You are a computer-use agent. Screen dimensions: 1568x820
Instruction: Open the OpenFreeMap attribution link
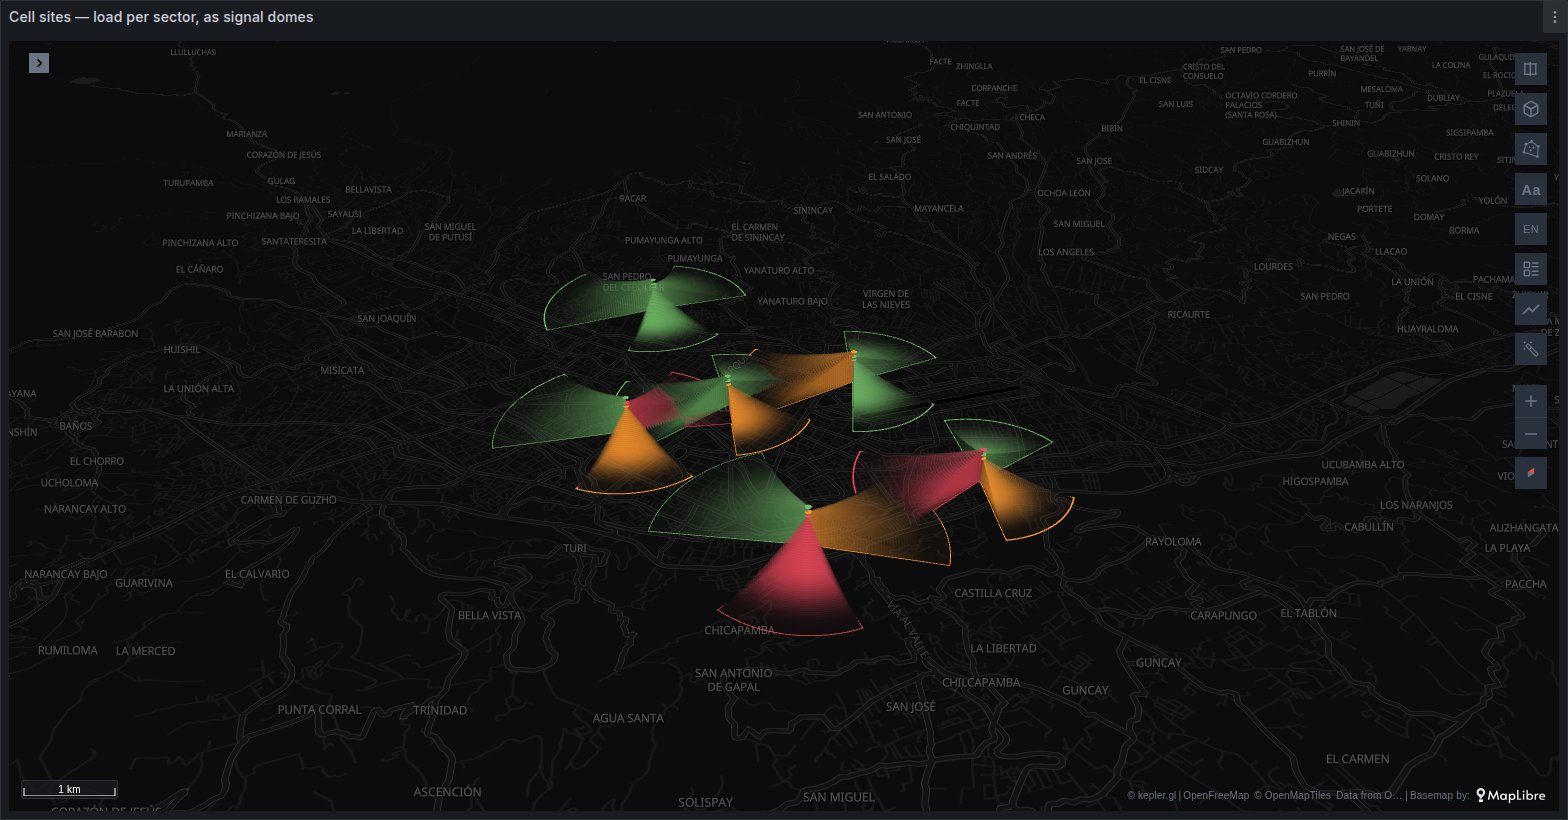tap(1216, 796)
